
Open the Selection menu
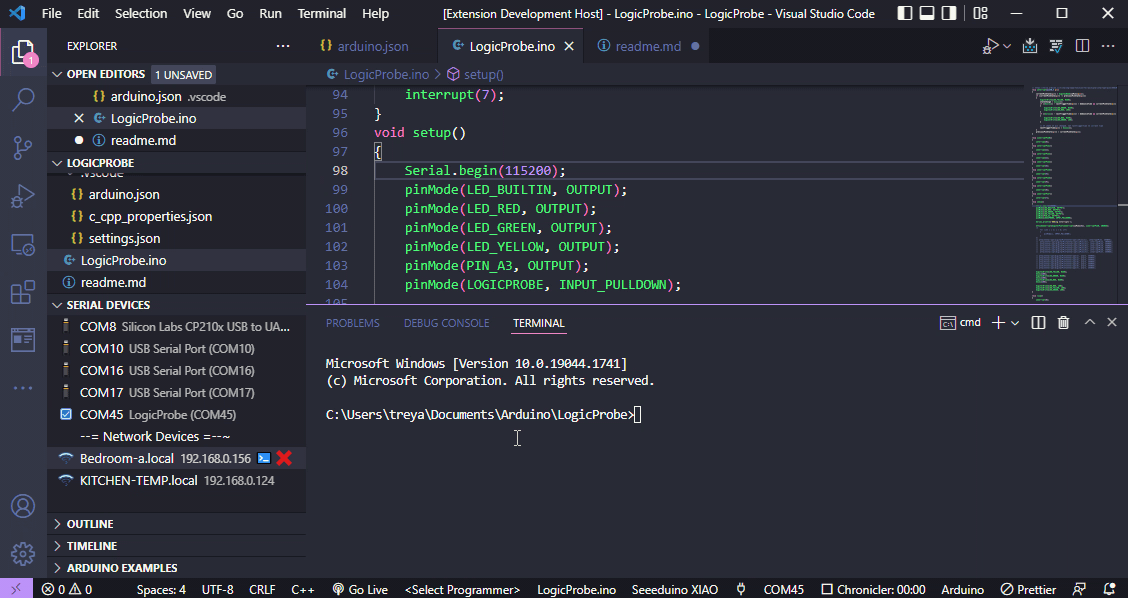[x=141, y=13]
